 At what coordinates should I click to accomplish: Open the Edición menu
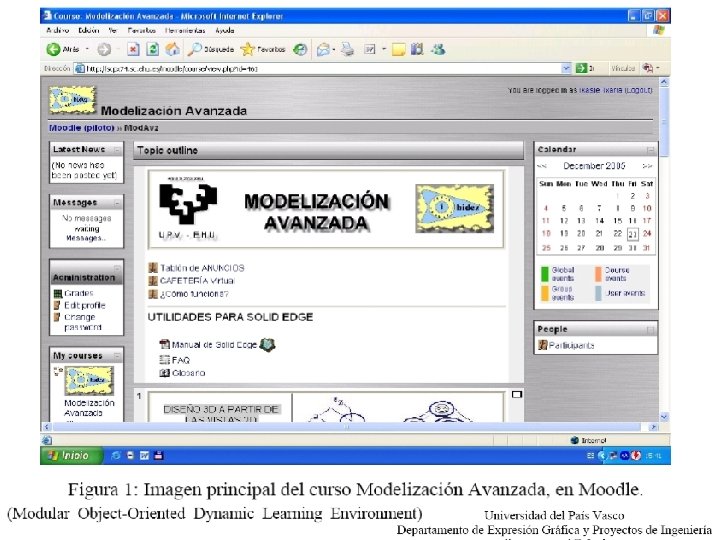click(89, 31)
